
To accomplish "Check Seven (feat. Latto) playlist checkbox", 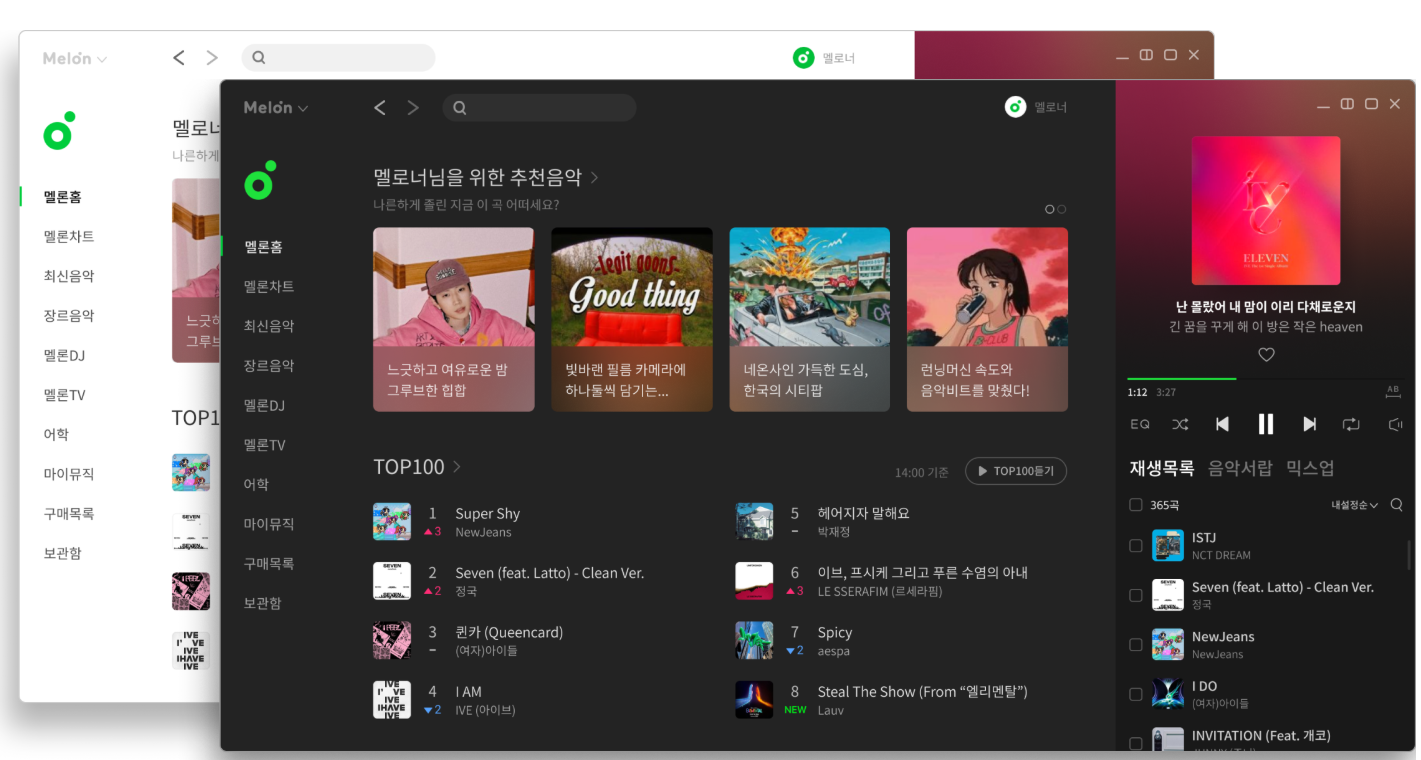I will coord(1136,595).
